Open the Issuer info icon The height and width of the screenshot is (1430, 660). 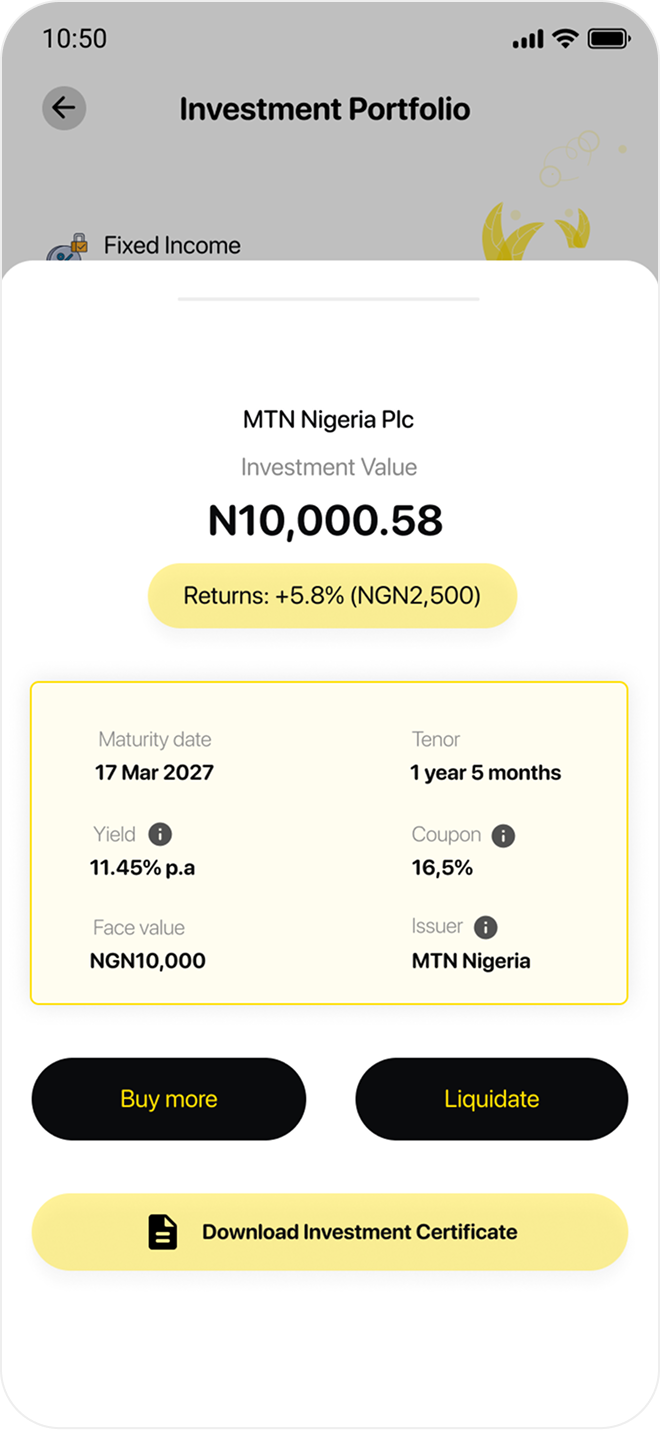click(486, 927)
